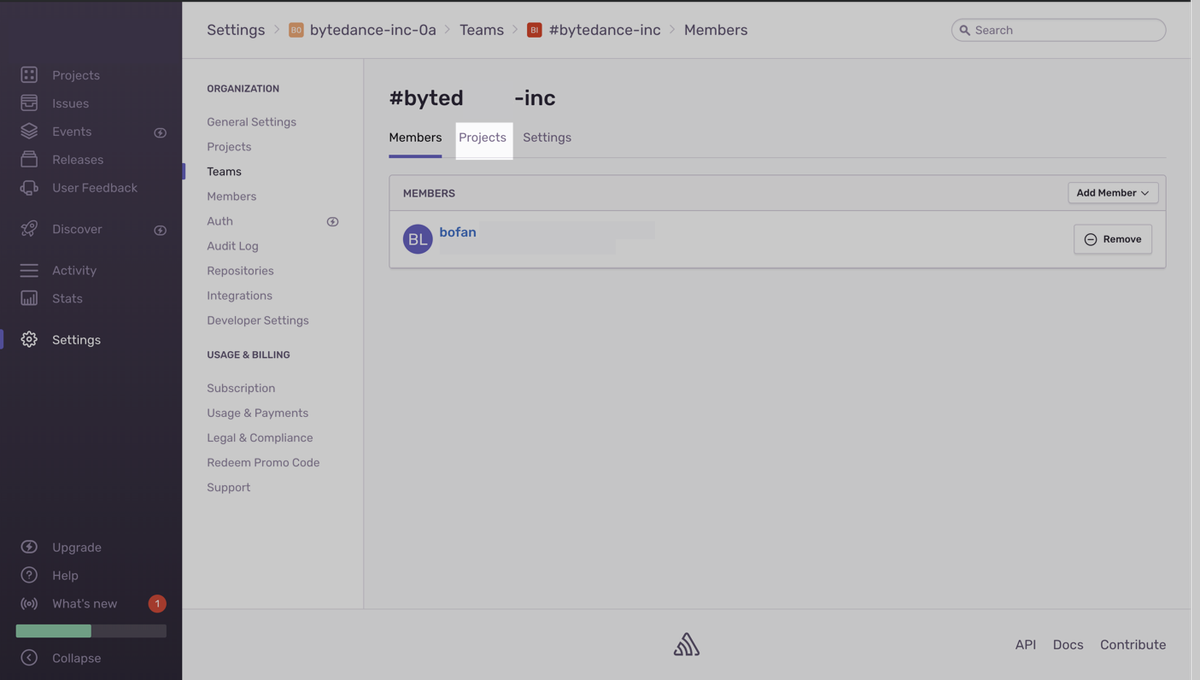Click Members at the end of breadcrumb
This screenshot has height=680, width=1200.
click(x=716, y=30)
